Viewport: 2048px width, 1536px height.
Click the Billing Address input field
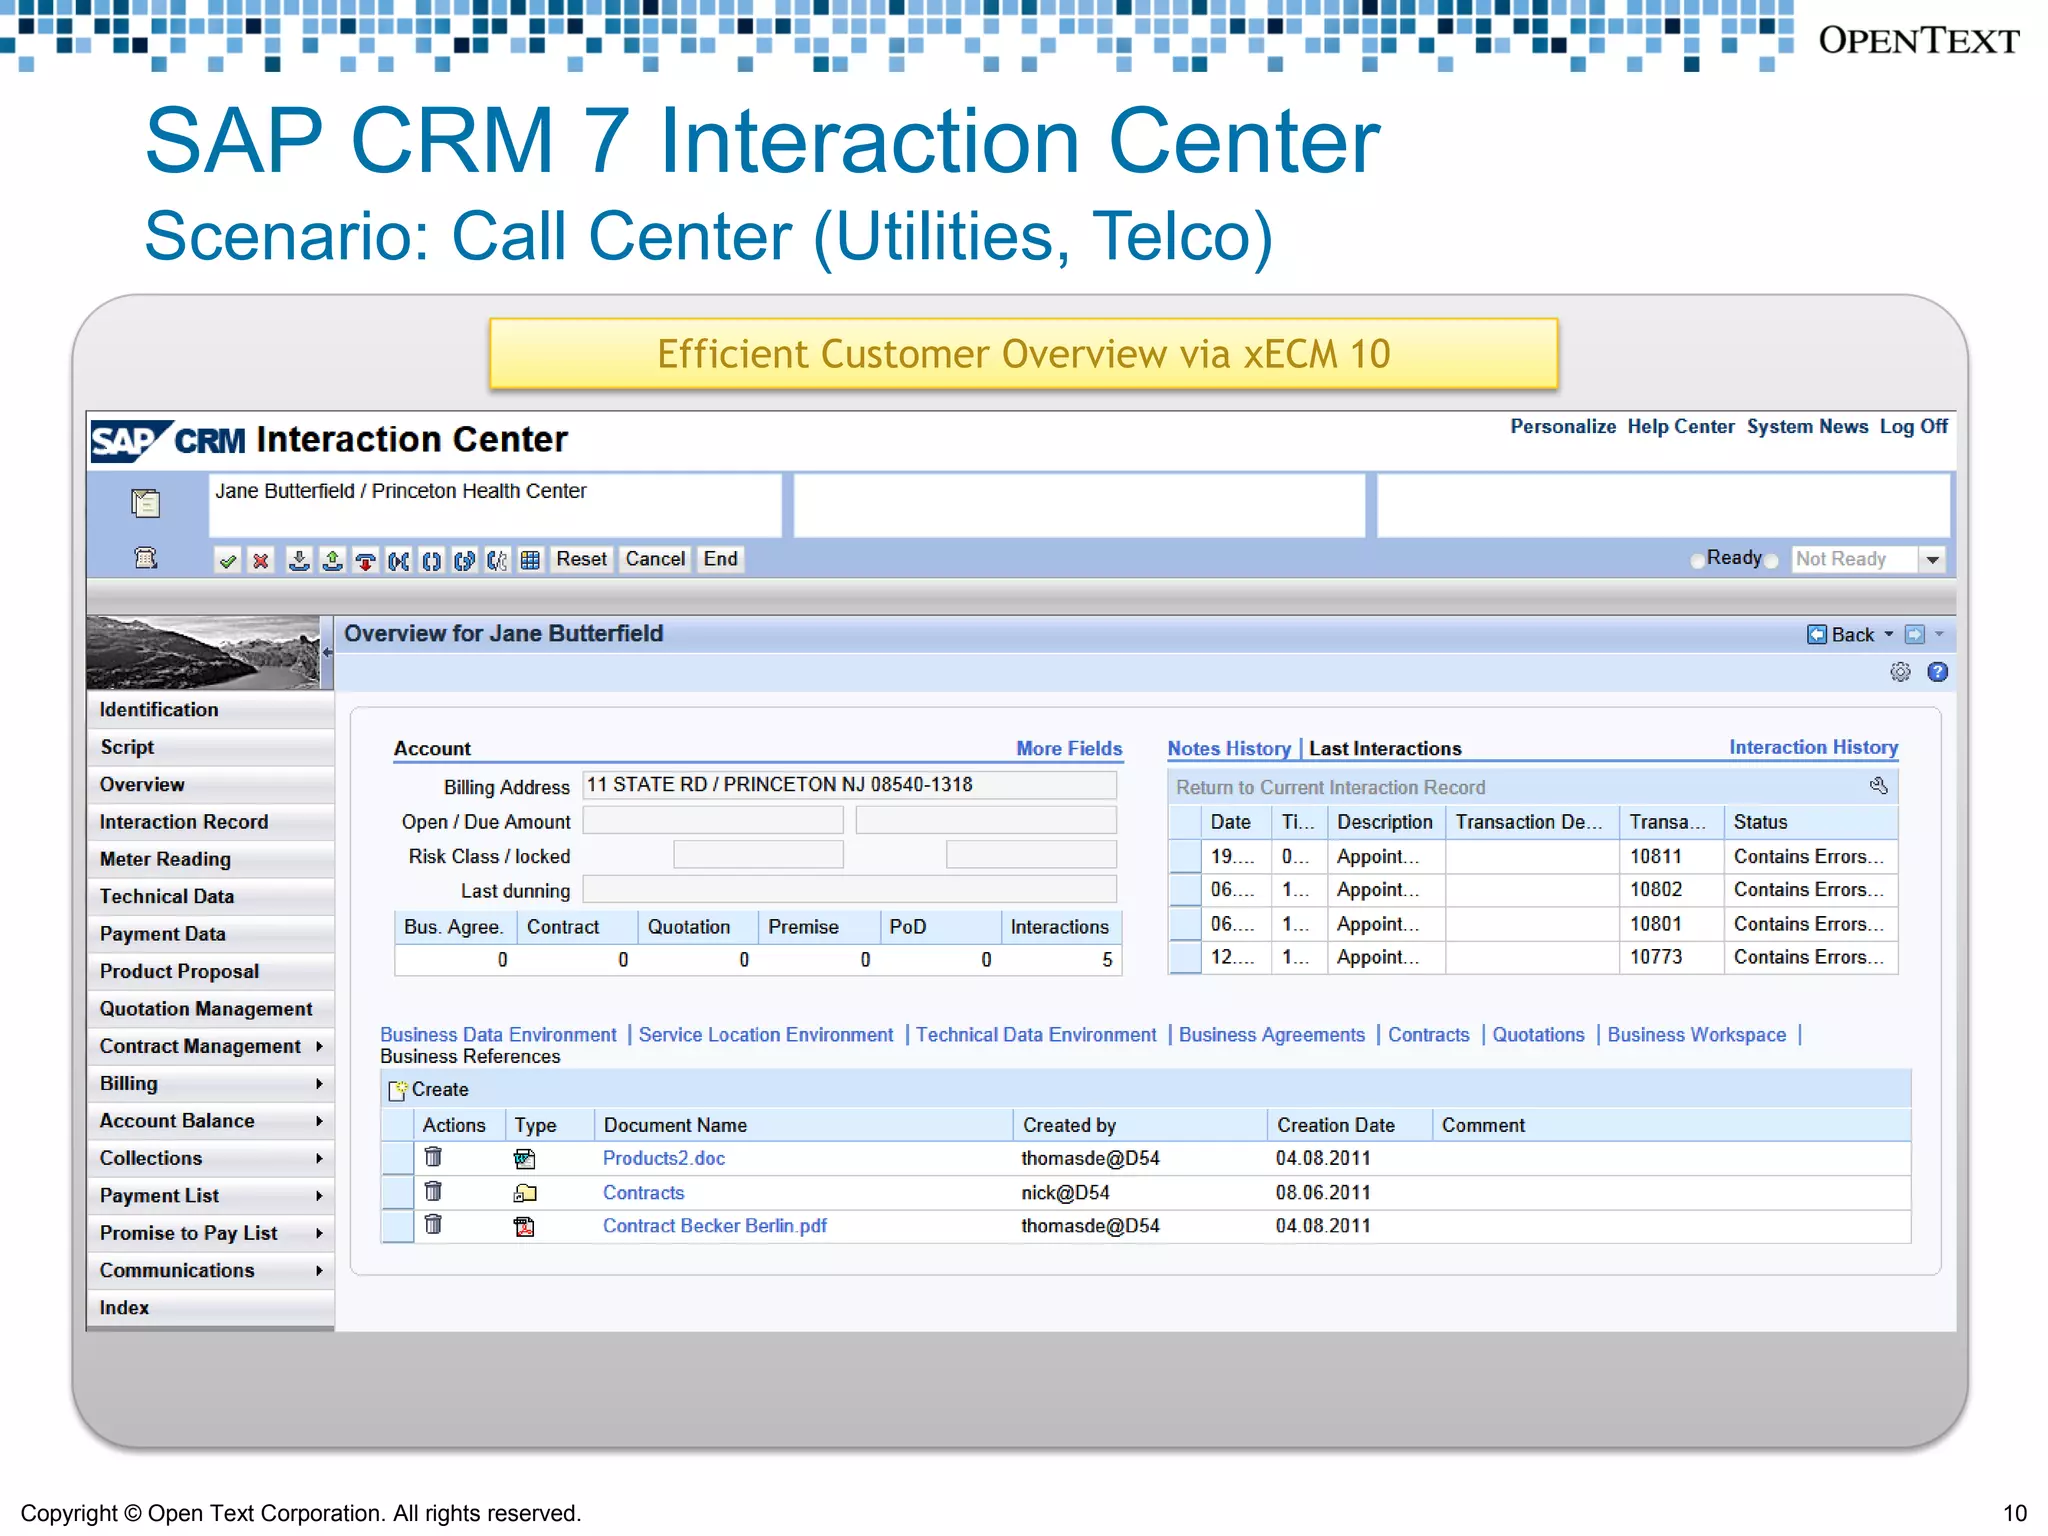(849, 785)
